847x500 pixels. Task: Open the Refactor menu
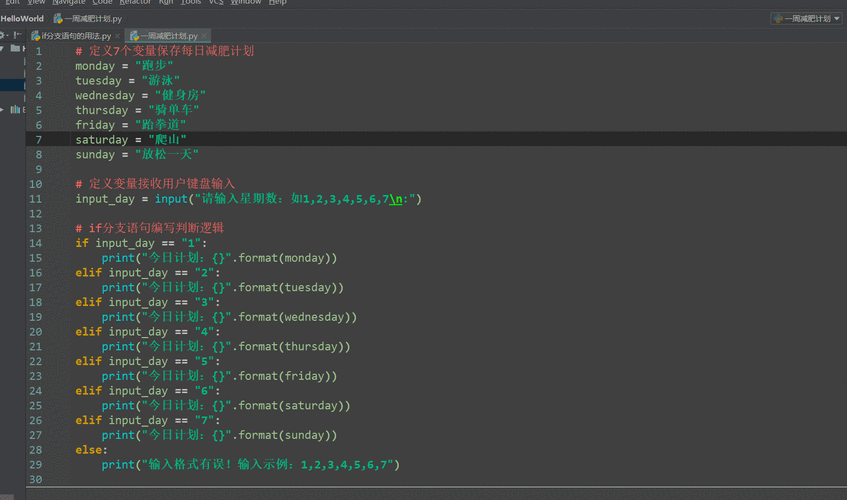135,2
